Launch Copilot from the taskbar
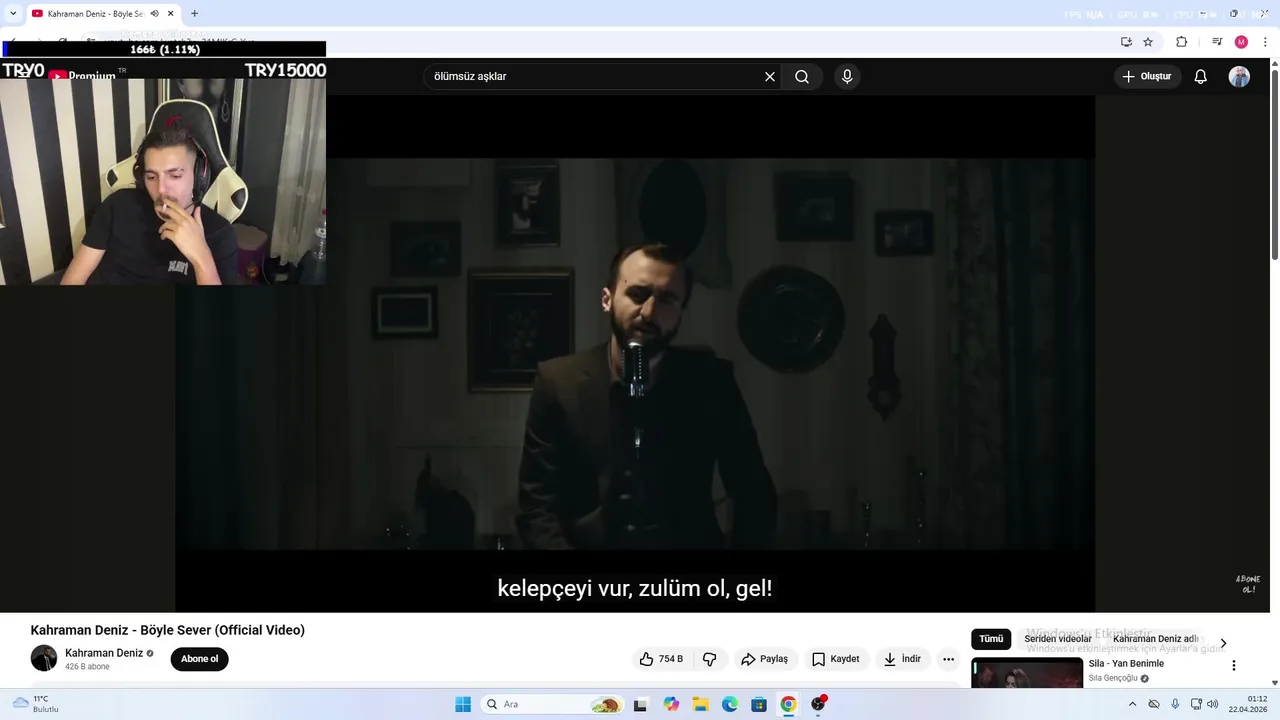Viewport: 1280px width, 720px height. click(671, 704)
